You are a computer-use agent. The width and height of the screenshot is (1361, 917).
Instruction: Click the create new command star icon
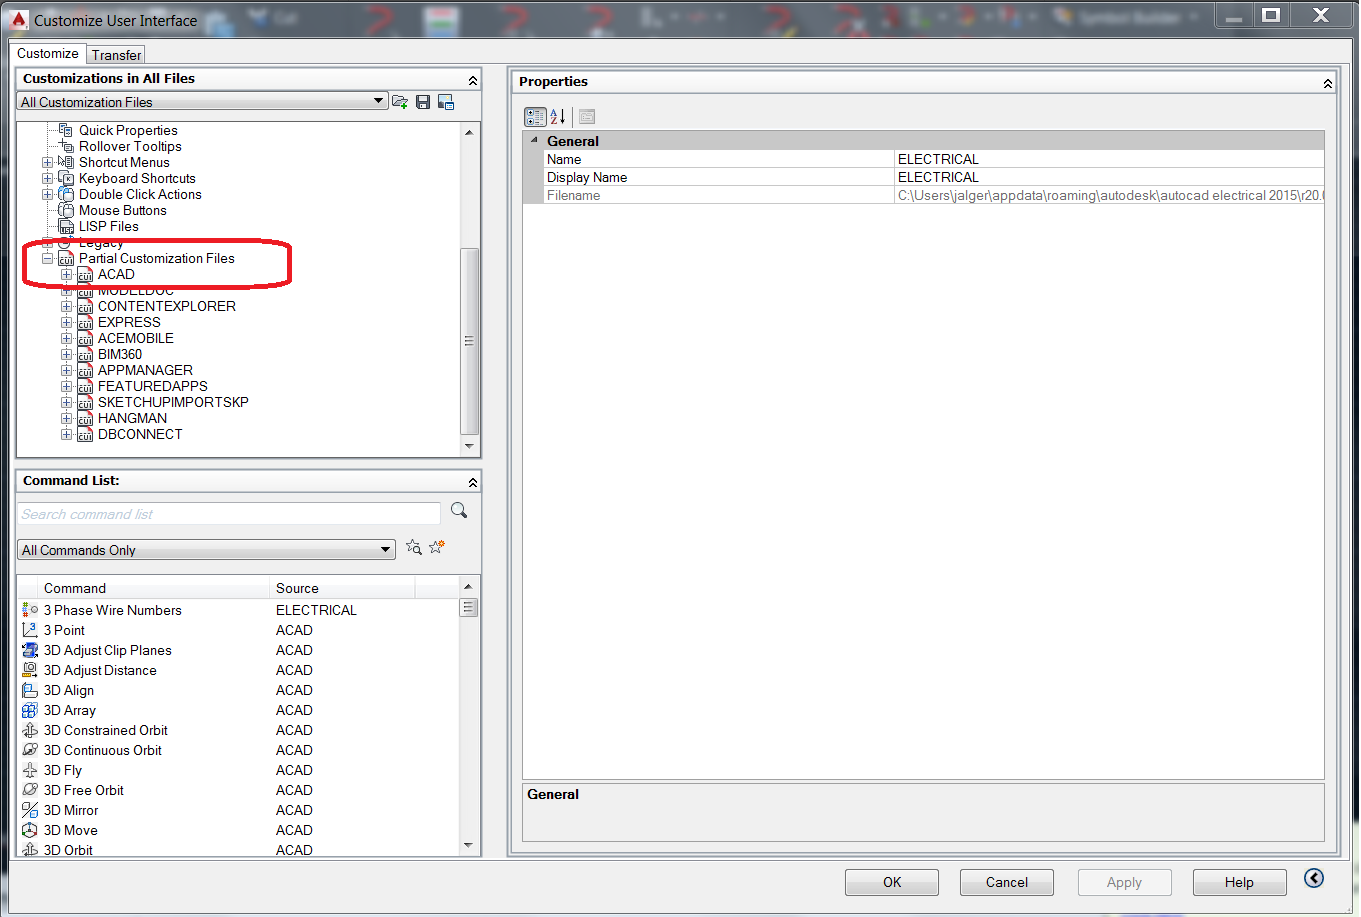coord(437,547)
